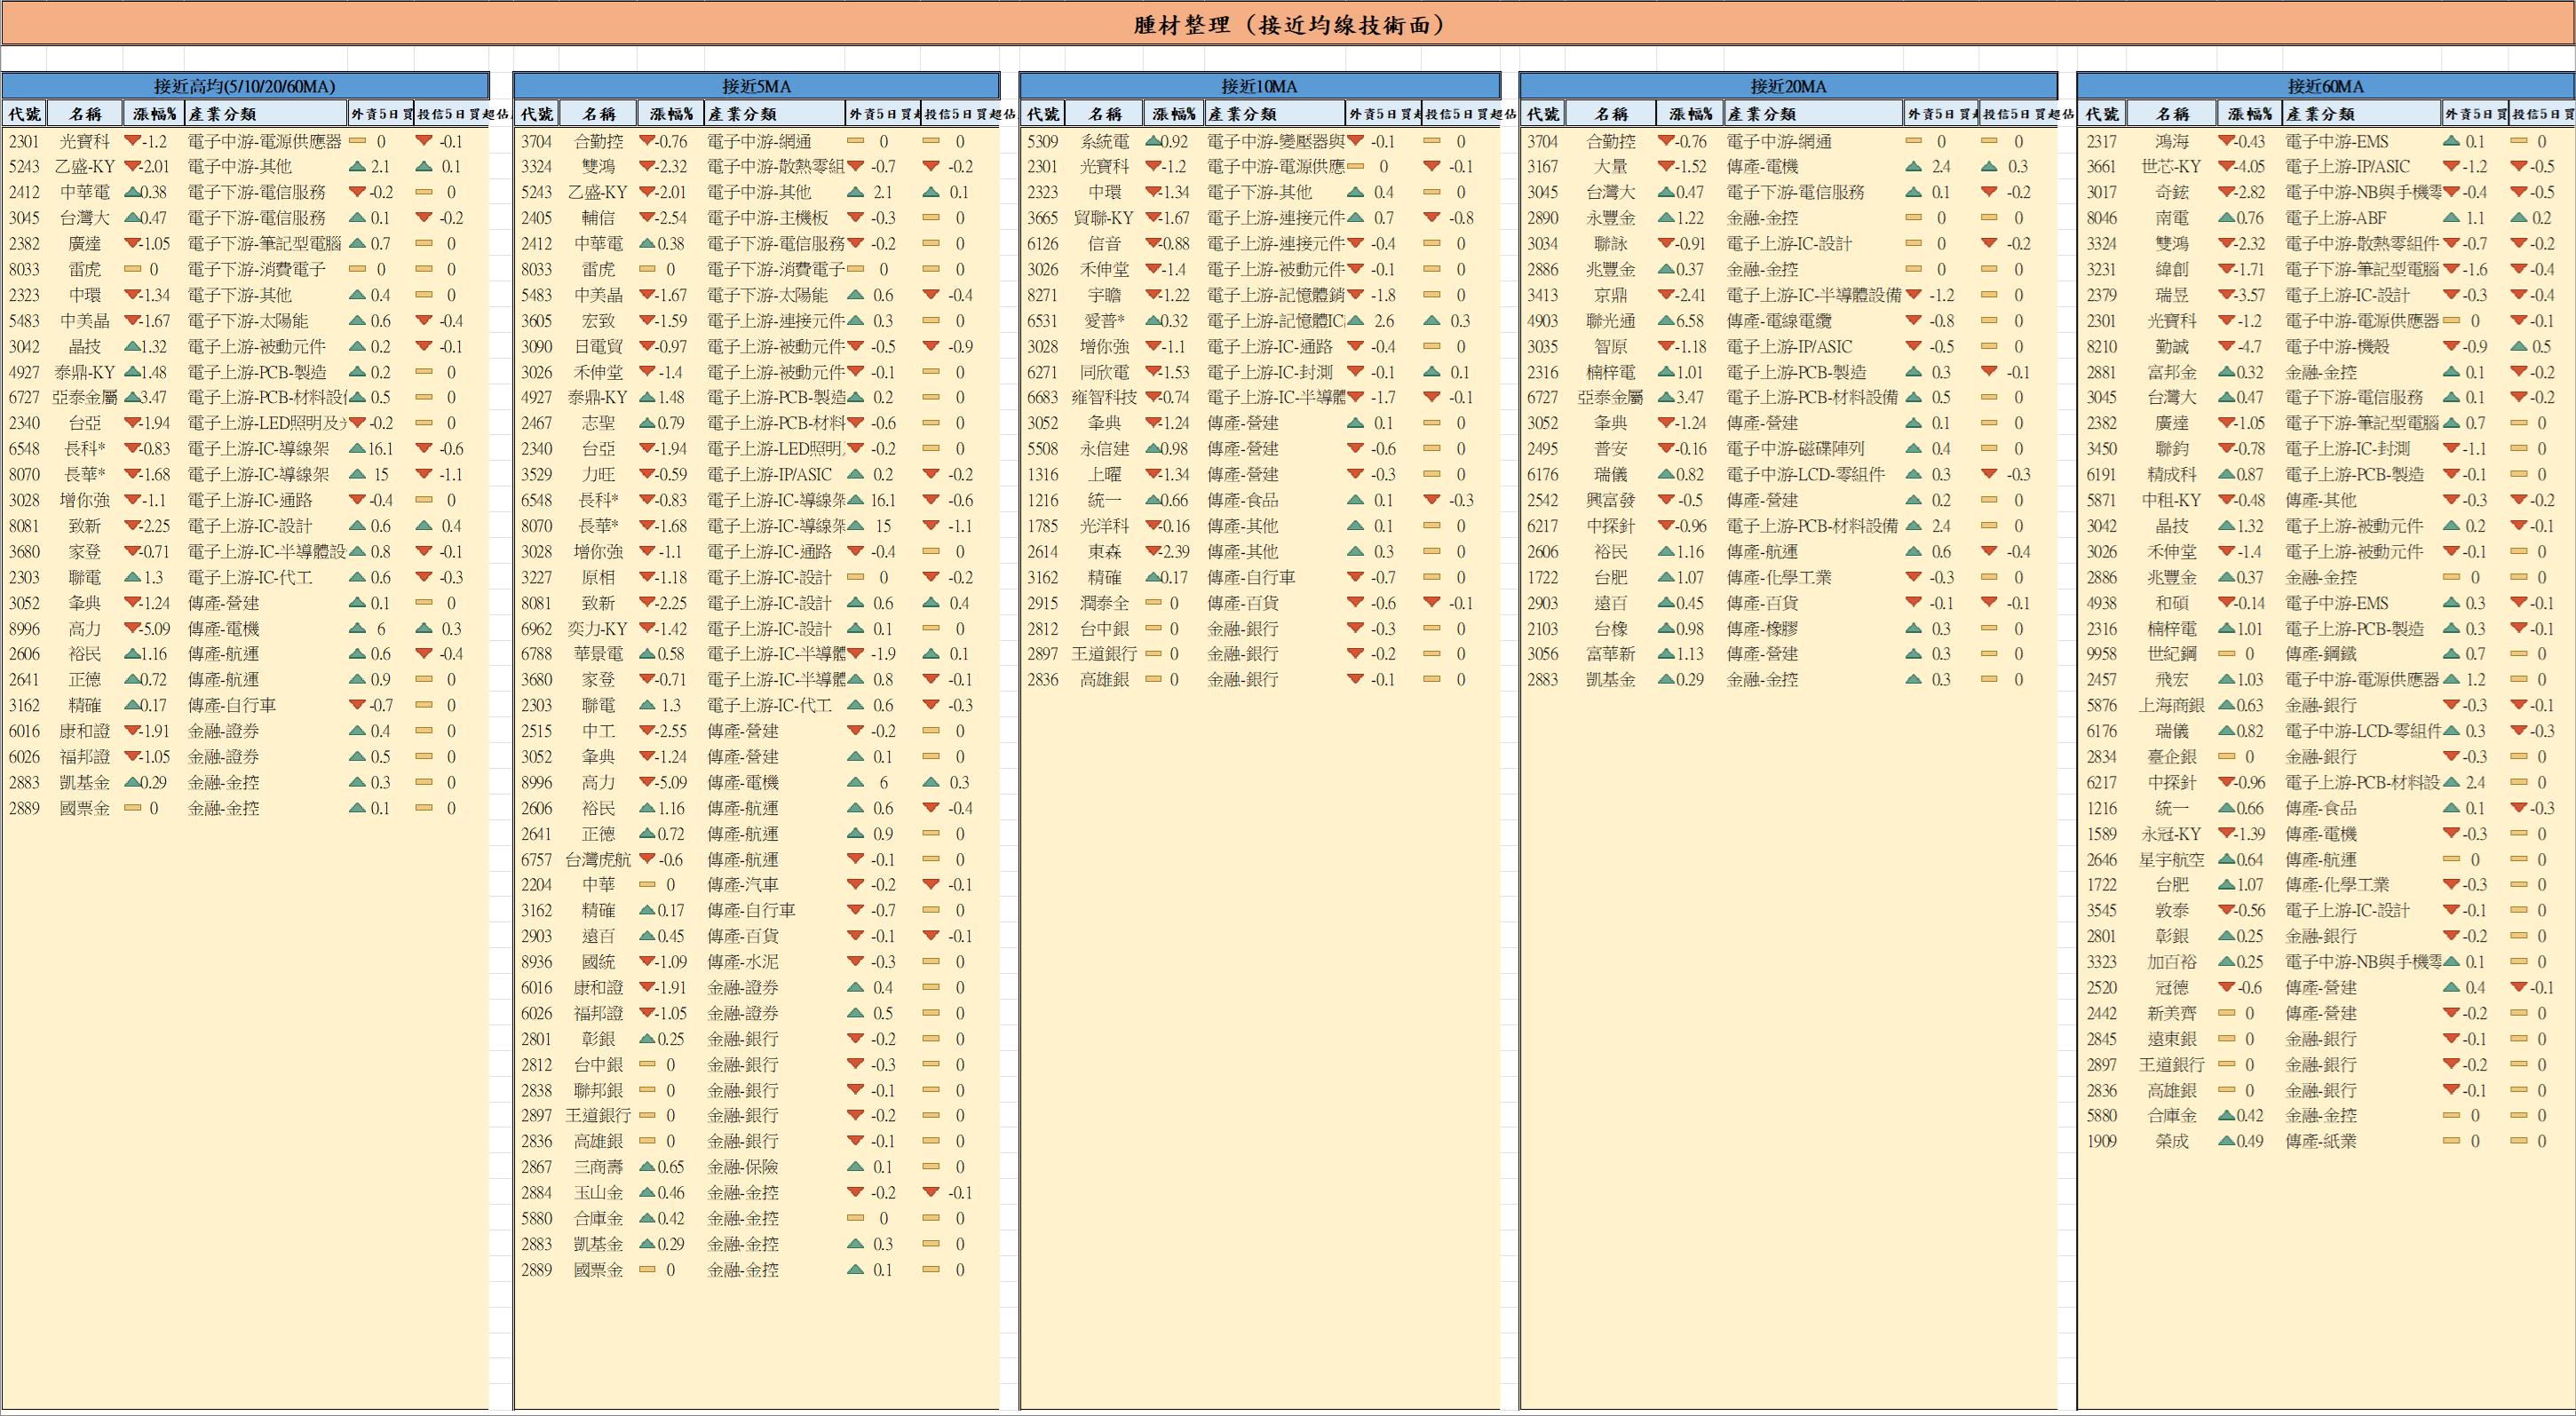The width and height of the screenshot is (2576, 1416).
Task: Click the 腫材整理 title banner
Action: click(1288, 25)
